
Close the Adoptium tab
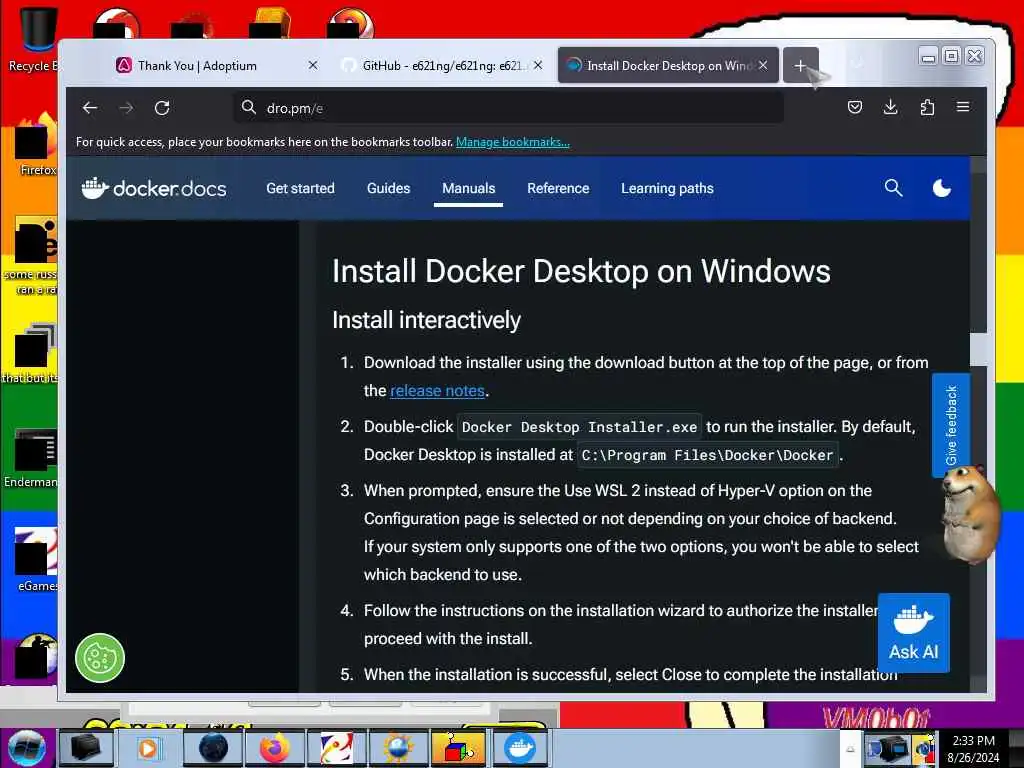(x=313, y=65)
